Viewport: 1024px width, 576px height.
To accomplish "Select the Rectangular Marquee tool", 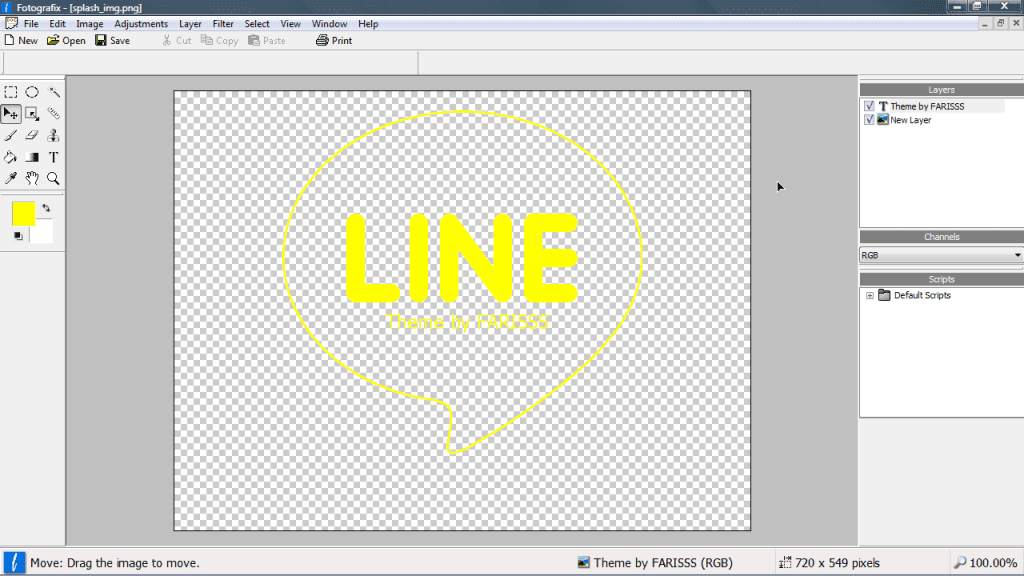I will pyautogui.click(x=10, y=93).
